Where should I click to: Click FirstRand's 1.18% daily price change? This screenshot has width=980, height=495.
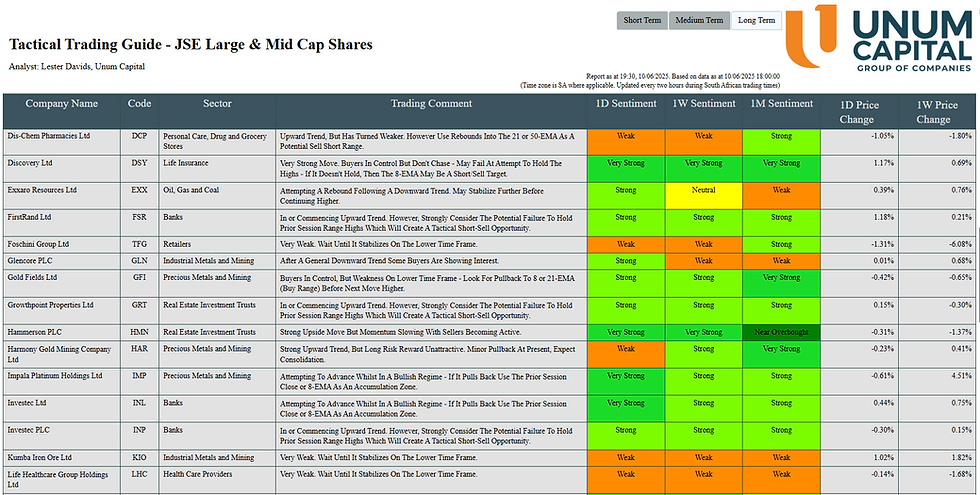pyautogui.click(x=882, y=218)
